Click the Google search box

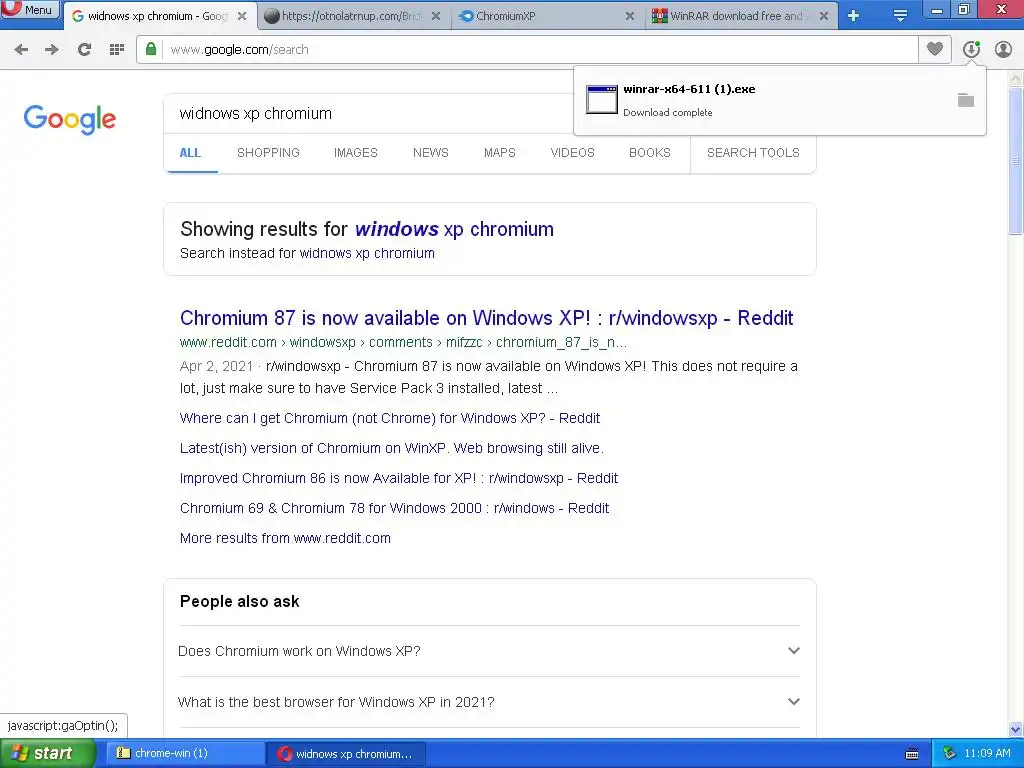click(369, 114)
